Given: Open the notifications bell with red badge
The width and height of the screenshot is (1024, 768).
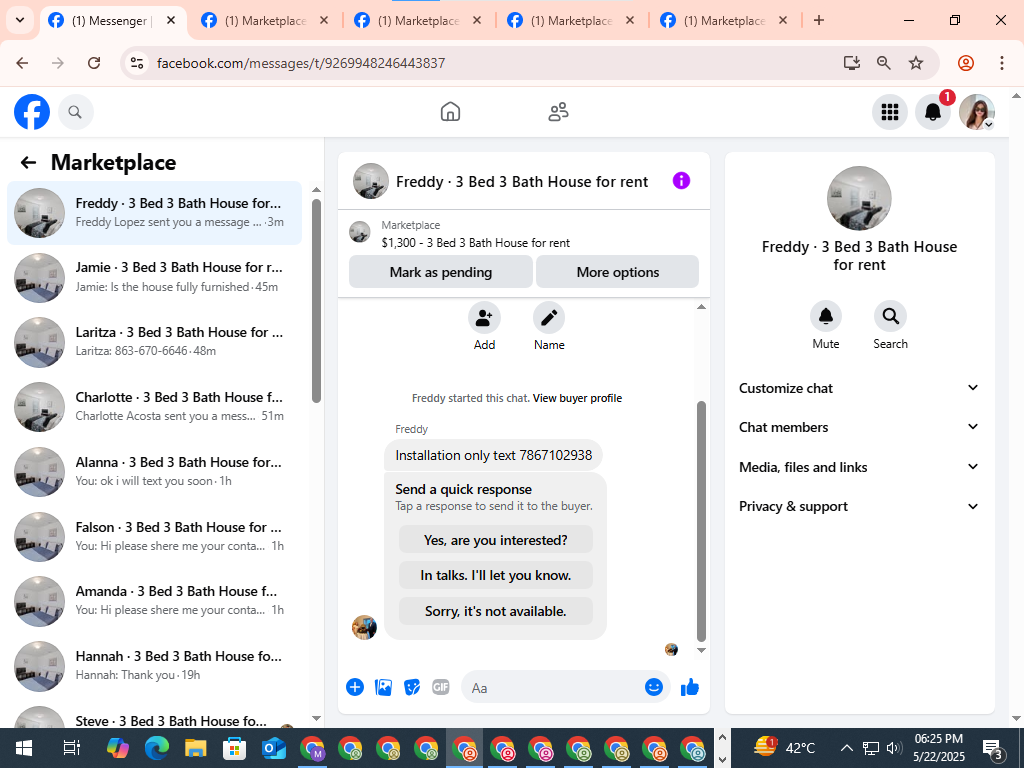Looking at the screenshot, I should pyautogui.click(x=933, y=112).
